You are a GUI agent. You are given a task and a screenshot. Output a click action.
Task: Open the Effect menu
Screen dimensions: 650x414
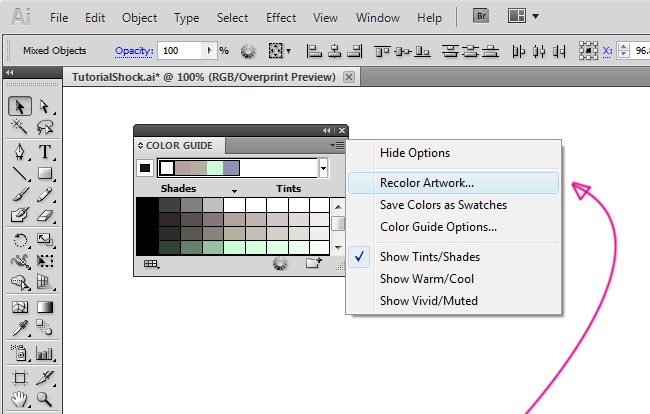(281, 18)
